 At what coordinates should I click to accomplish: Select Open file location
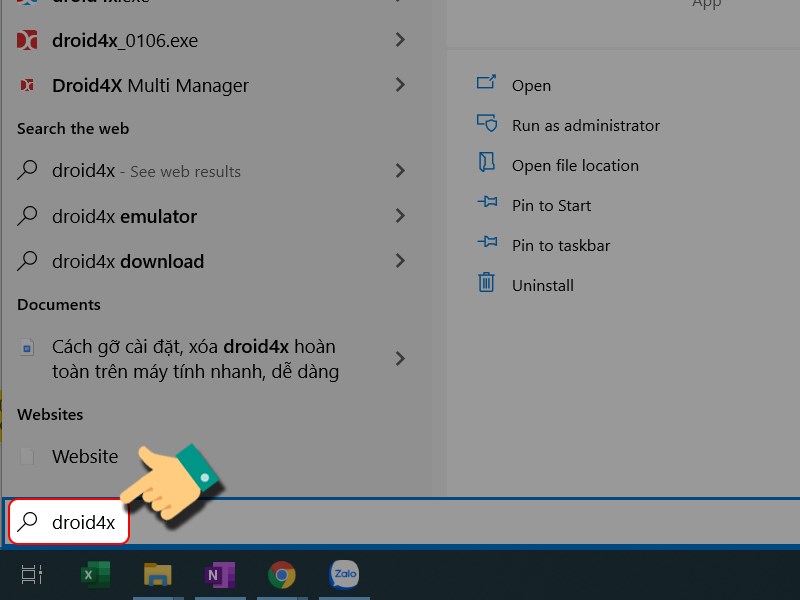coord(574,166)
